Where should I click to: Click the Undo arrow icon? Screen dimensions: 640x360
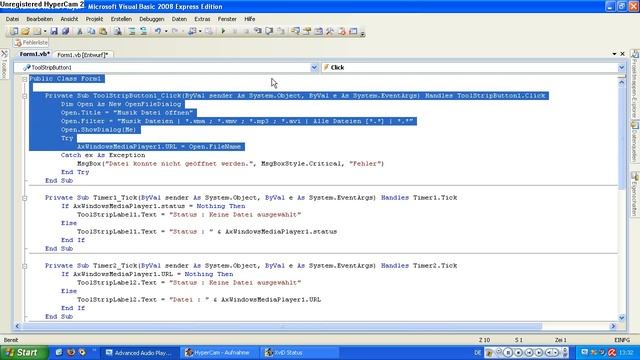(x=158, y=31)
